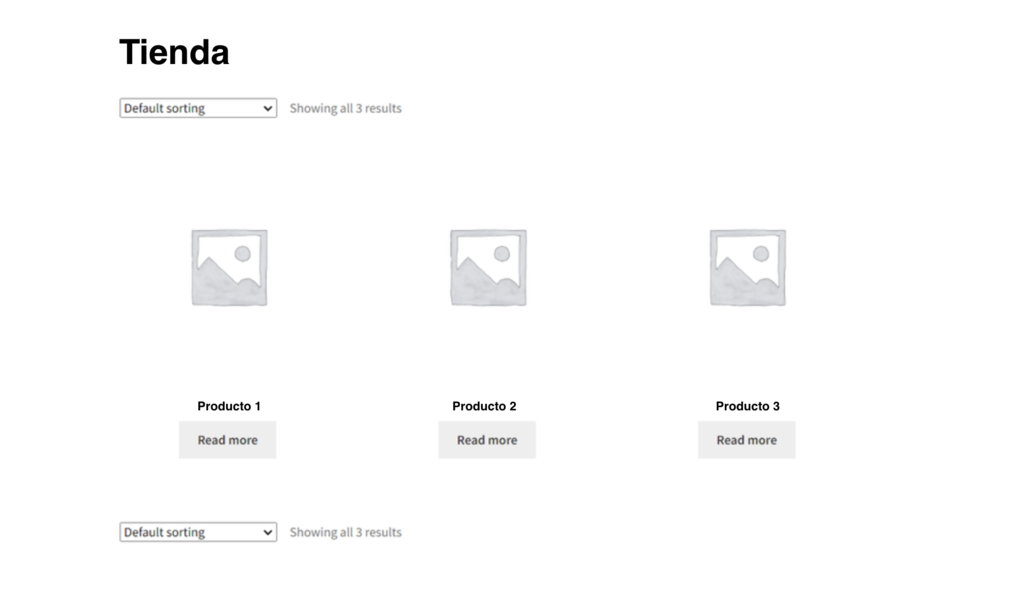Image resolution: width=1024 pixels, height=603 pixels.
Task: Click the chevron on the bottom sorting selector
Action: tap(266, 532)
